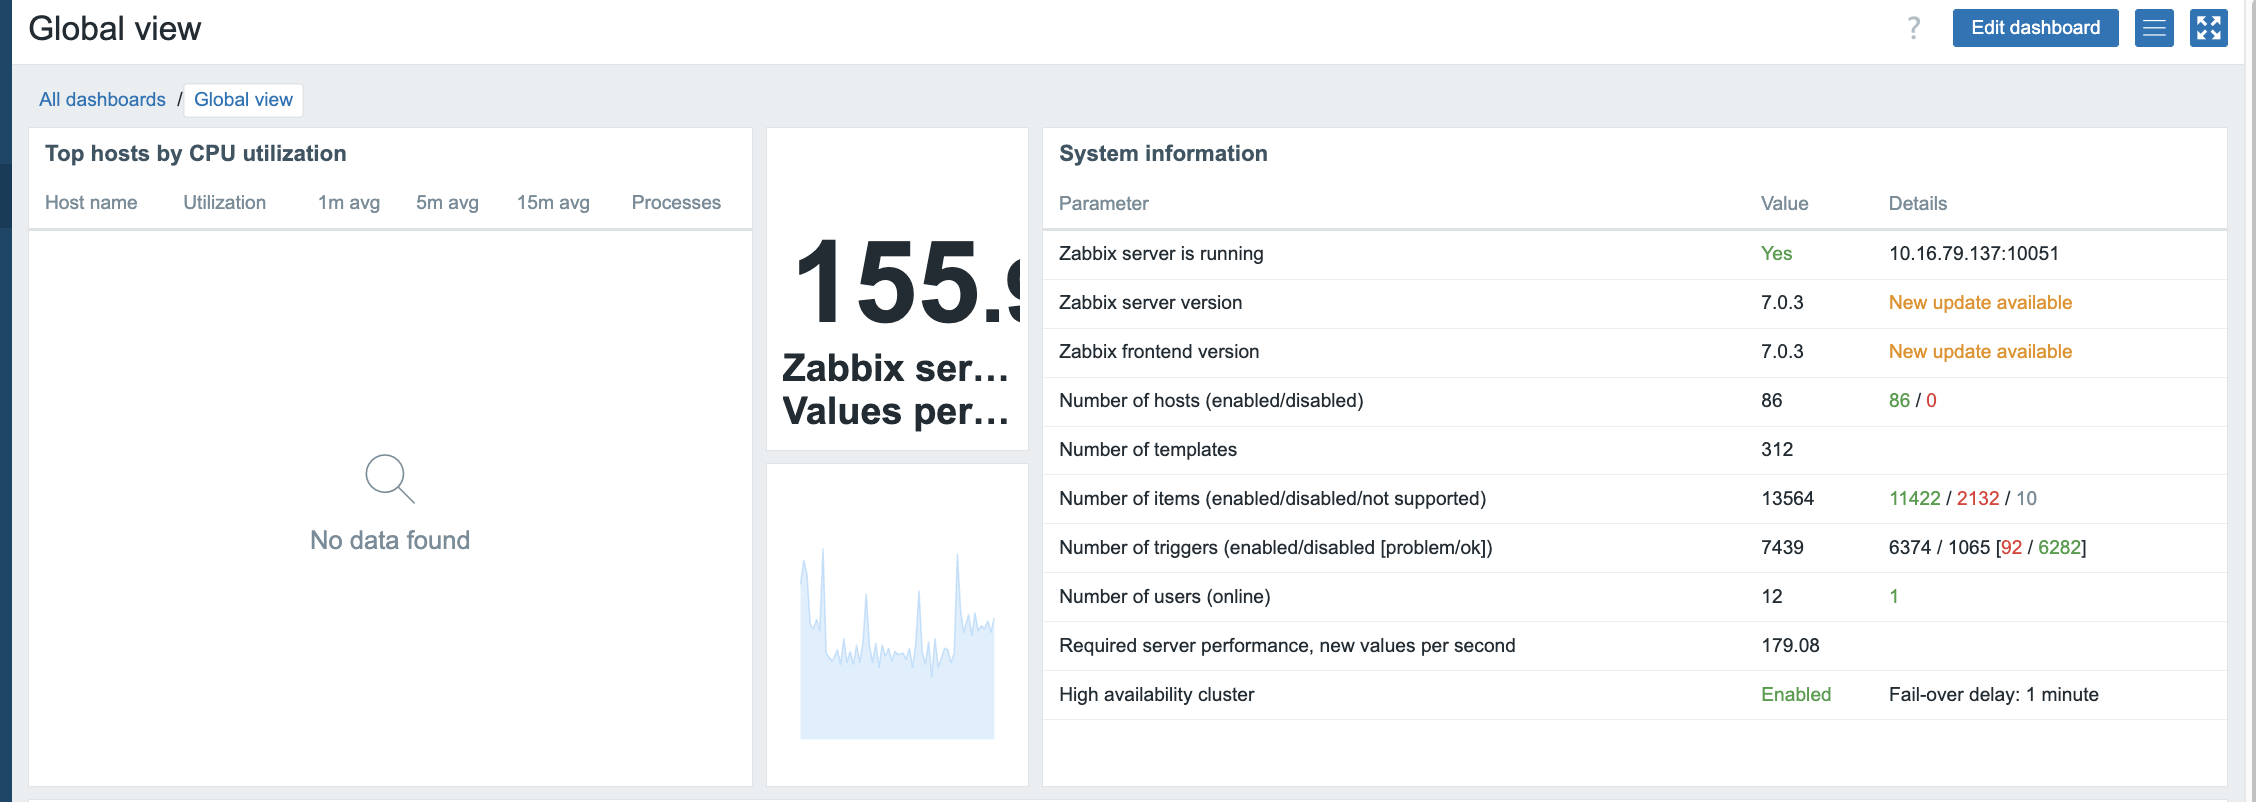The width and height of the screenshot is (2256, 802).
Task: Select the Global view breadcrumb tab
Action: pyautogui.click(x=243, y=100)
